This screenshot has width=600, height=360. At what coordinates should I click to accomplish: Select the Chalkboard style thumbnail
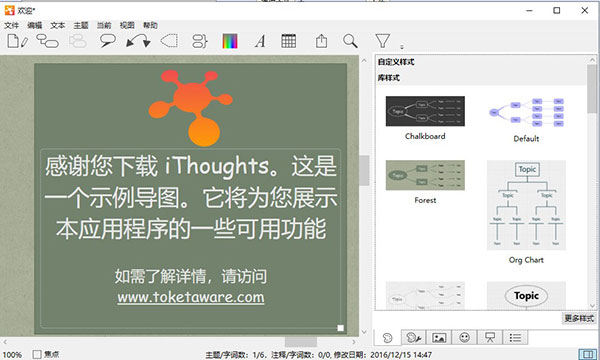[425, 111]
